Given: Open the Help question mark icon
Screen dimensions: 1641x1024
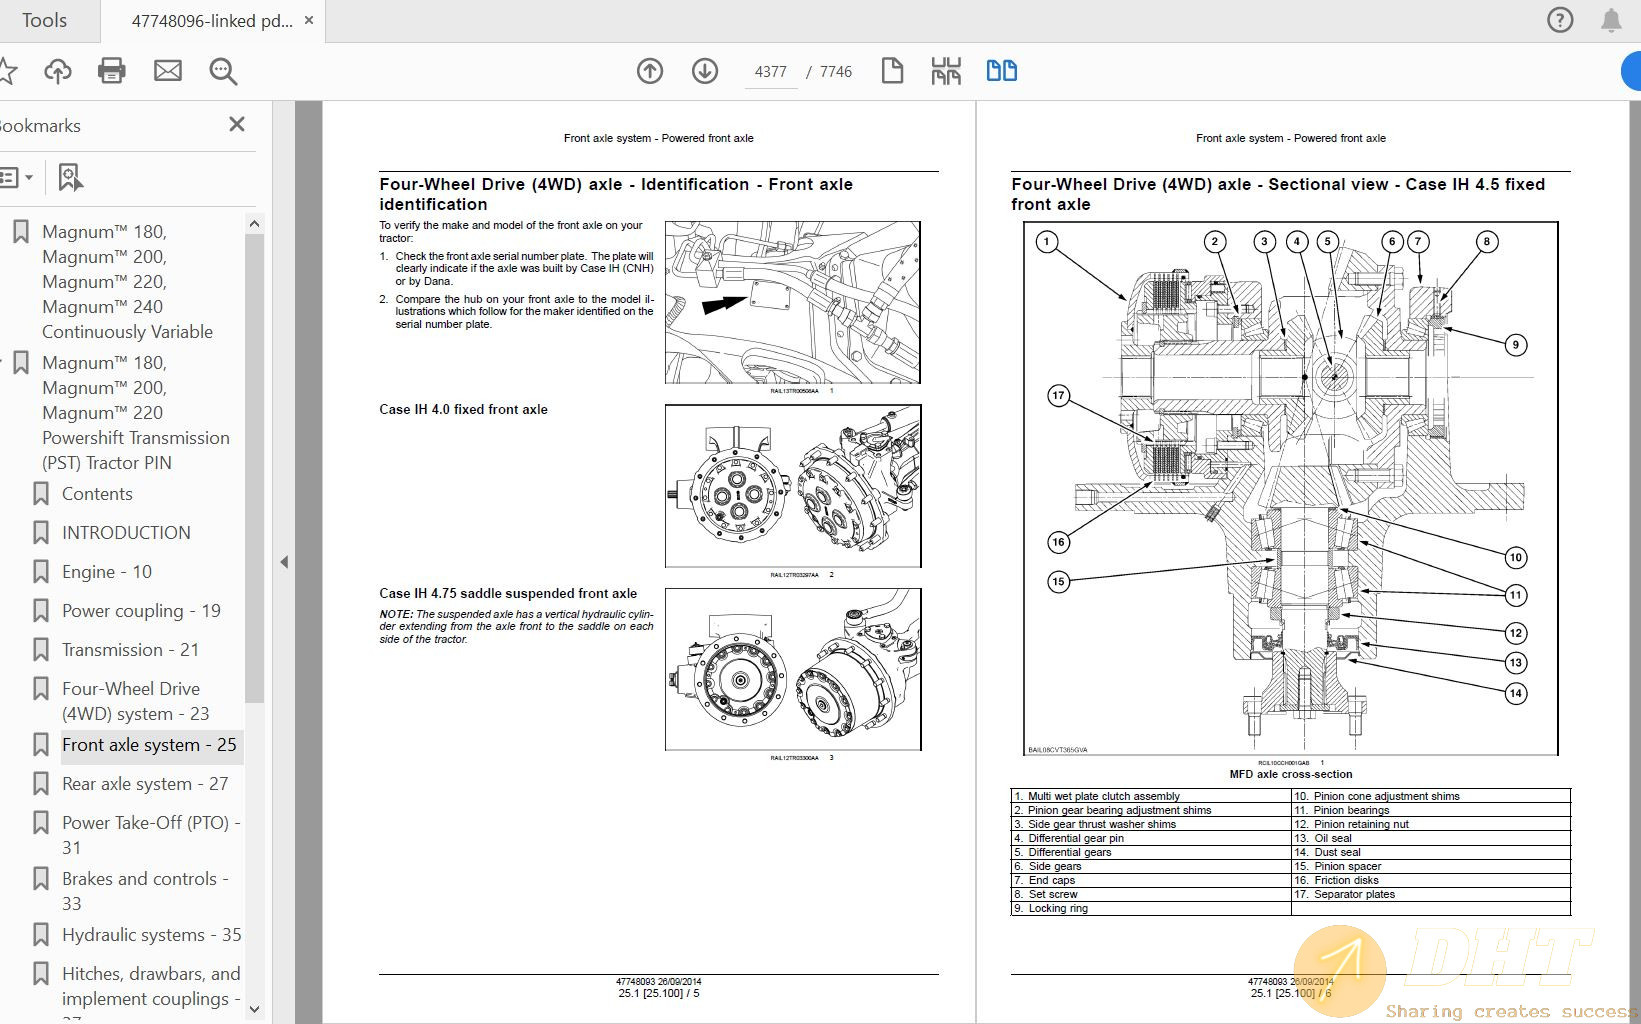Looking at the screenshot, I should click(x=1560, y=20).
